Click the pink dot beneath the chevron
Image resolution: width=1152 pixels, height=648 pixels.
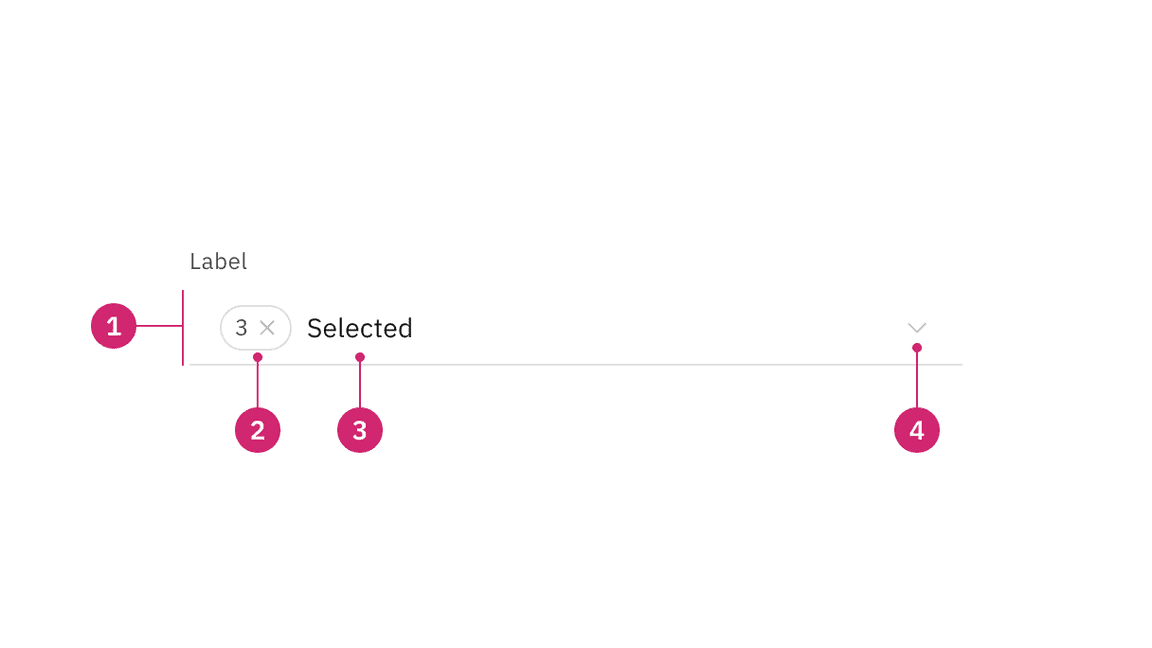(x=917, y=348)
